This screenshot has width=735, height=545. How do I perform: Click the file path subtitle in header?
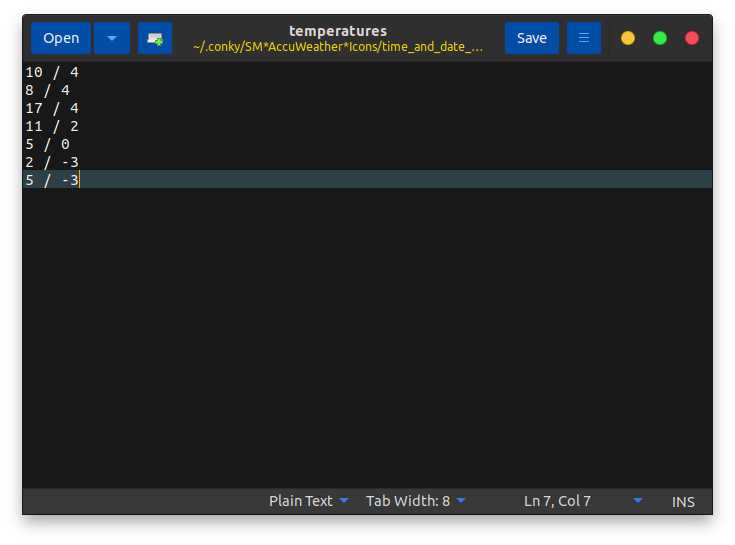338,47
